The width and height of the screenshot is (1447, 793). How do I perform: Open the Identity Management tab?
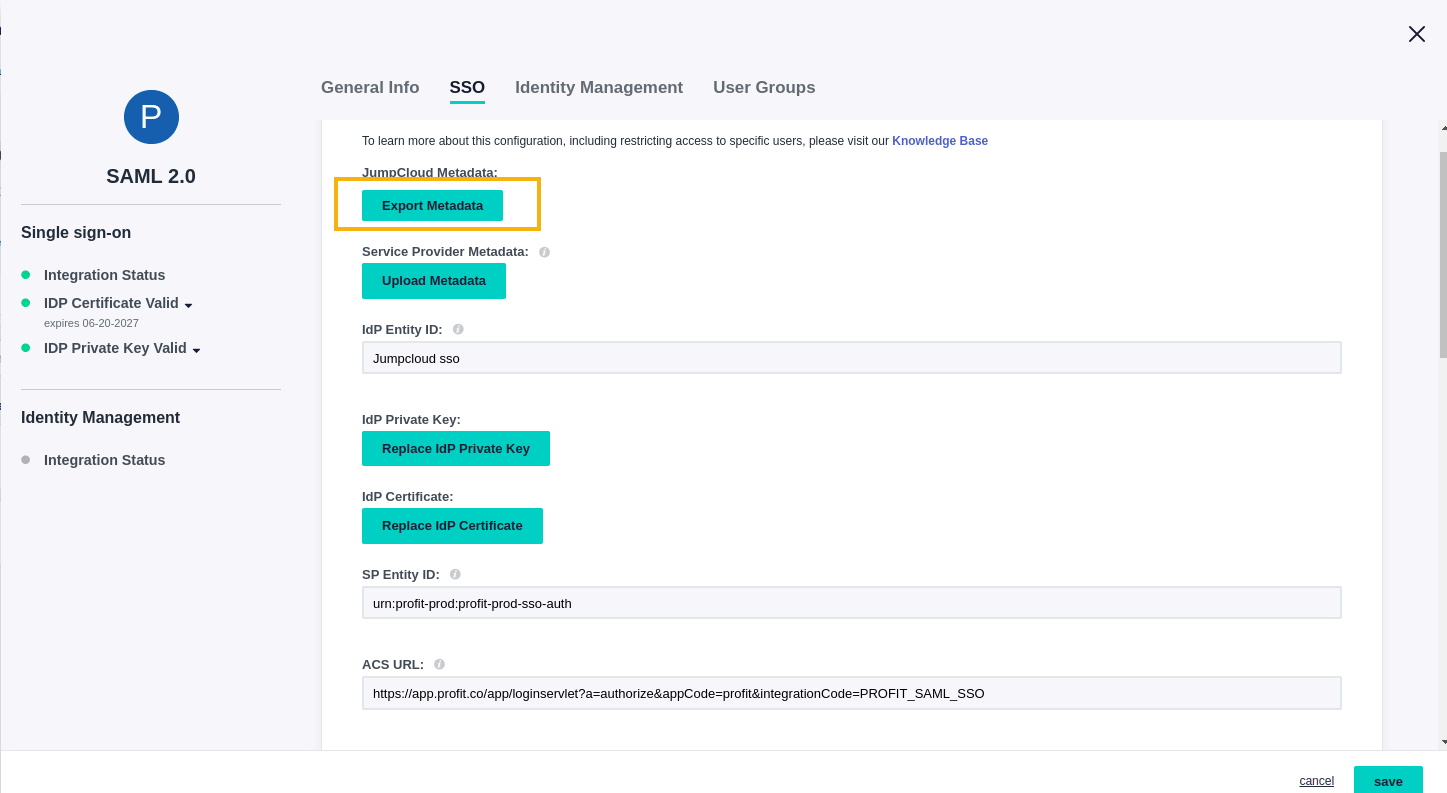pos(599,87)
